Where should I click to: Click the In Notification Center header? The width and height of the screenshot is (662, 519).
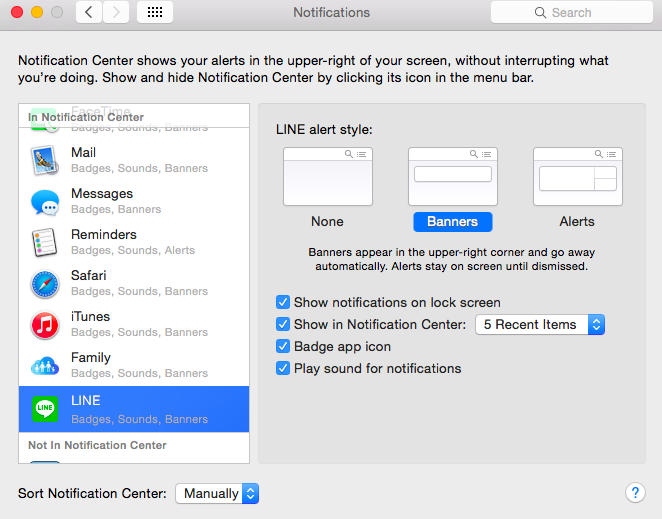(86, 117)
